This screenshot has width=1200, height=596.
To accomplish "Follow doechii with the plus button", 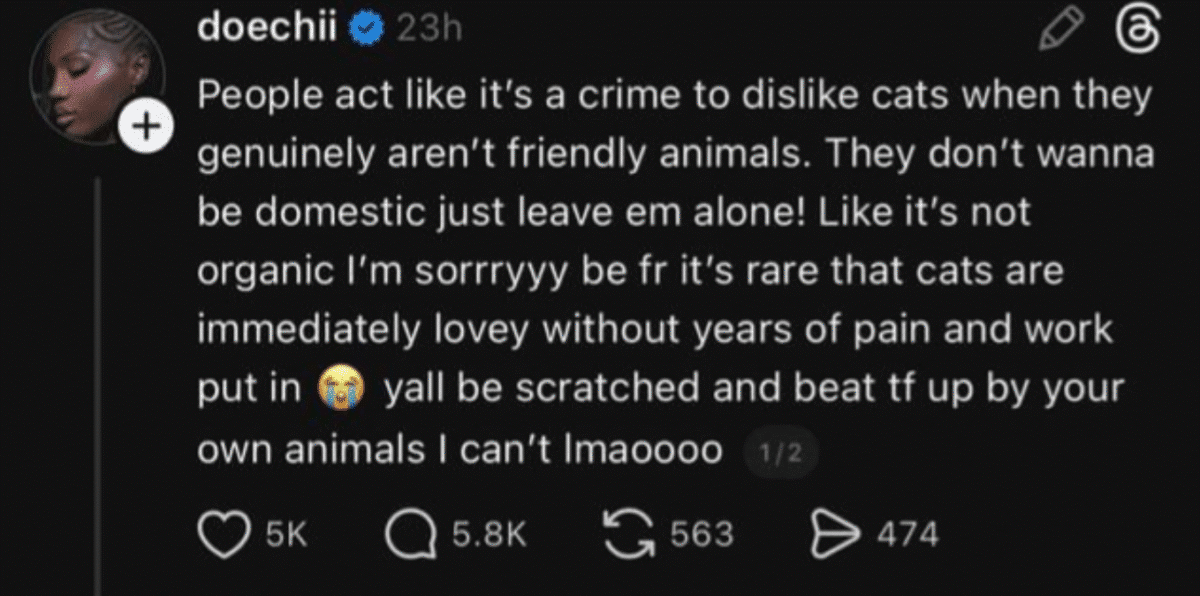I will (146, 127).
